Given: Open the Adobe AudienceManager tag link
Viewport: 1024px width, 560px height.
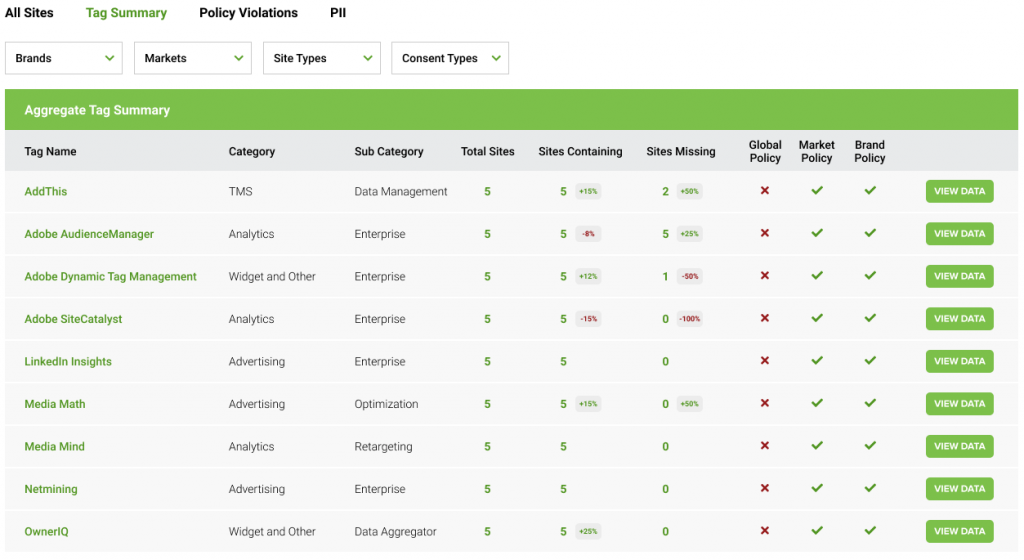Looking at the screenshot, I should (x=89, y=234).
